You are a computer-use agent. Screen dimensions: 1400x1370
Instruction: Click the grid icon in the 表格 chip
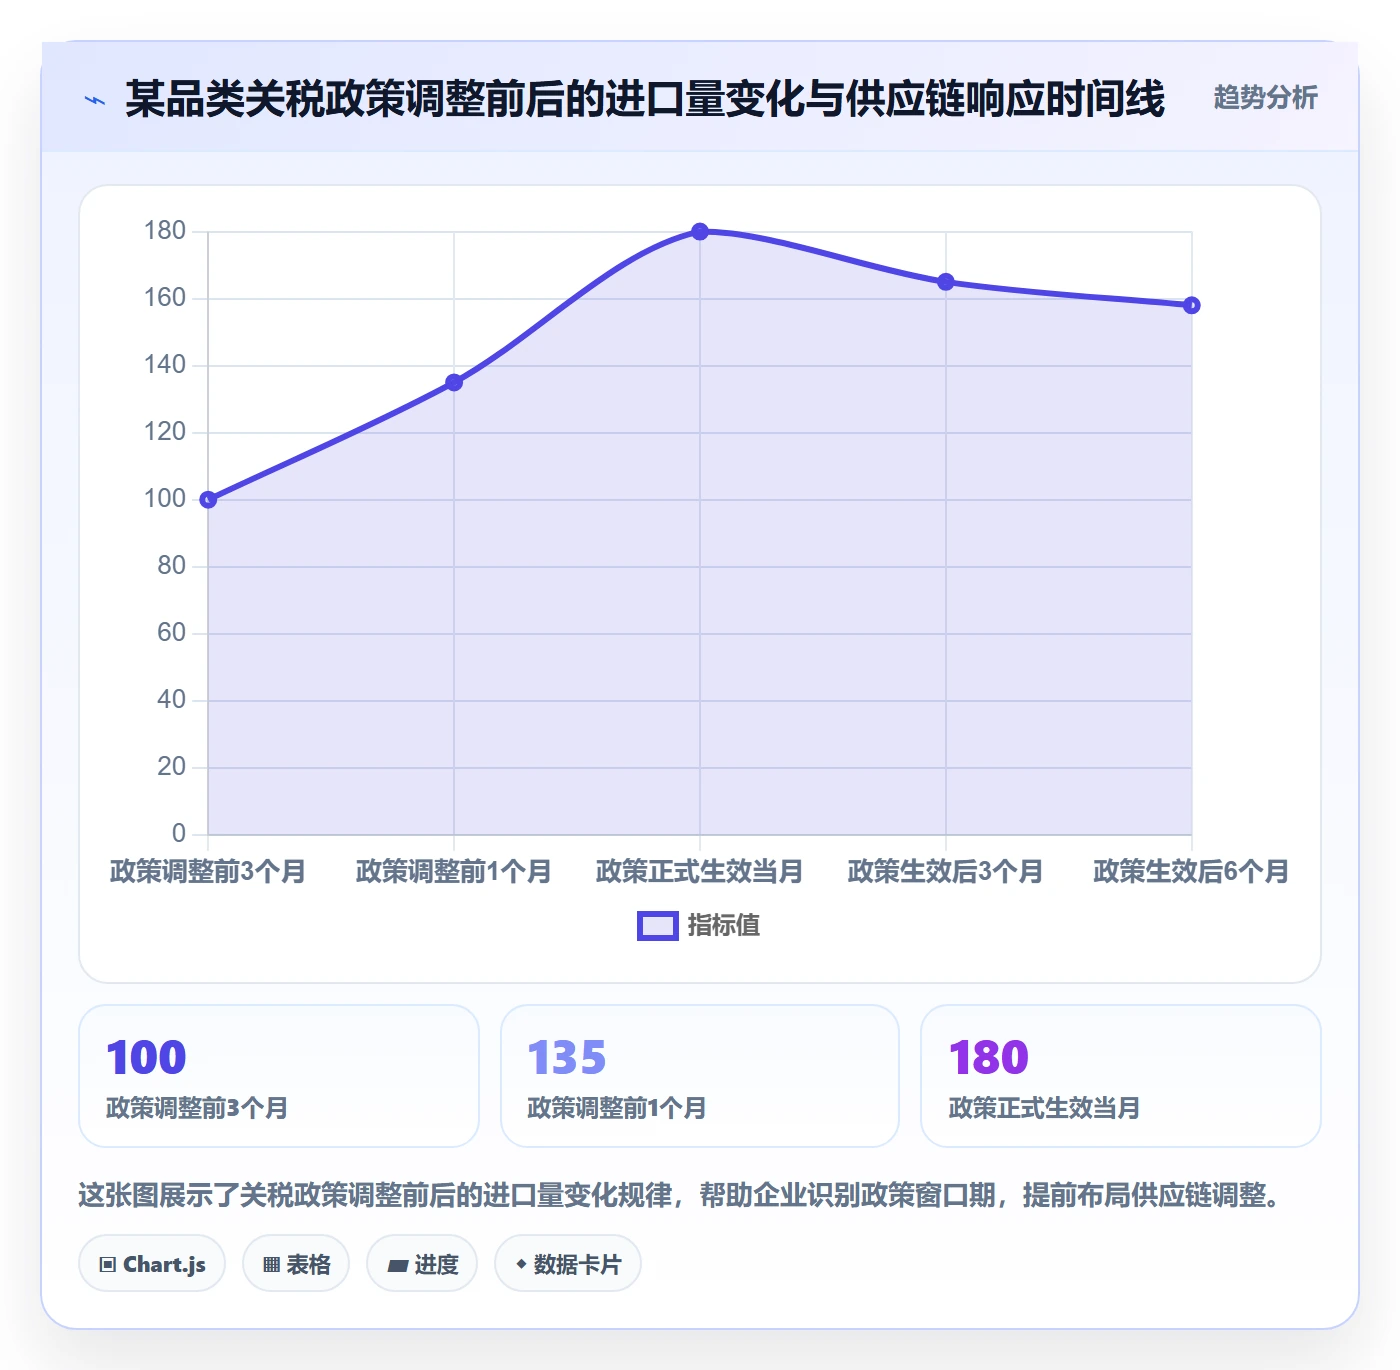271,1265
